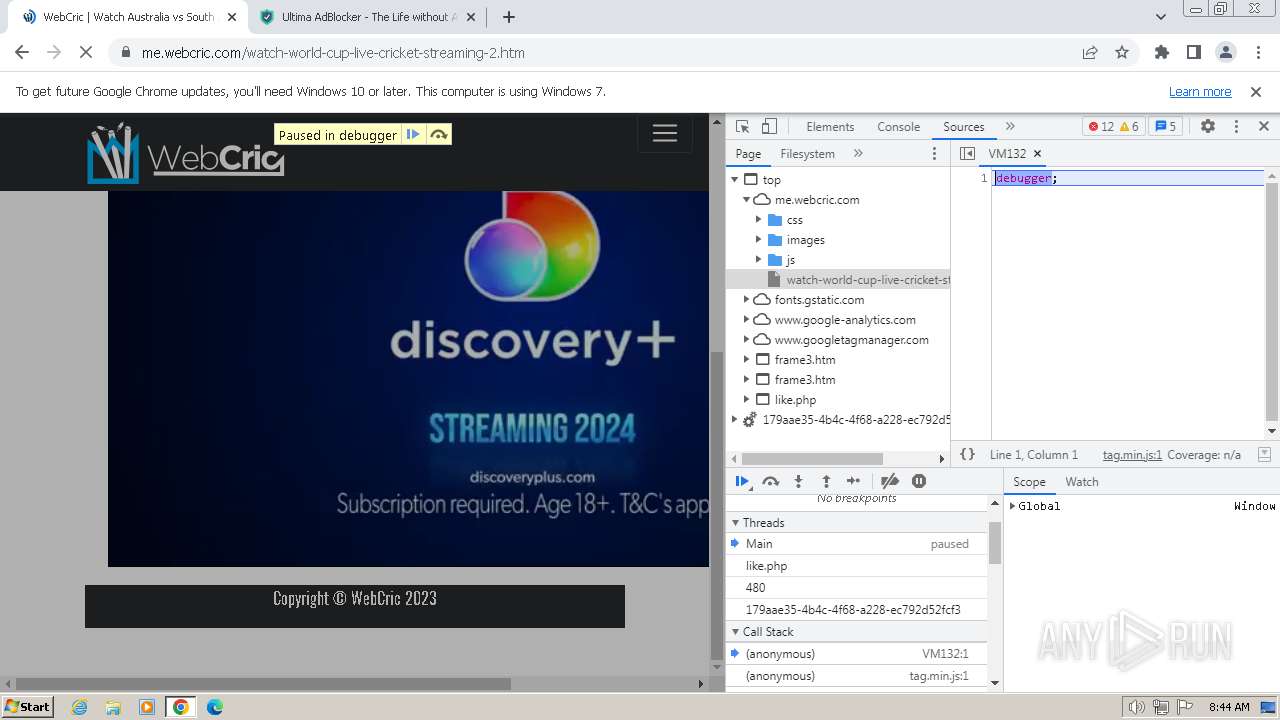Viewport: 1280px width, 720px height.
Task: Switch to the Ultima AdBlocker tab
Action: (x=369, y=17)
